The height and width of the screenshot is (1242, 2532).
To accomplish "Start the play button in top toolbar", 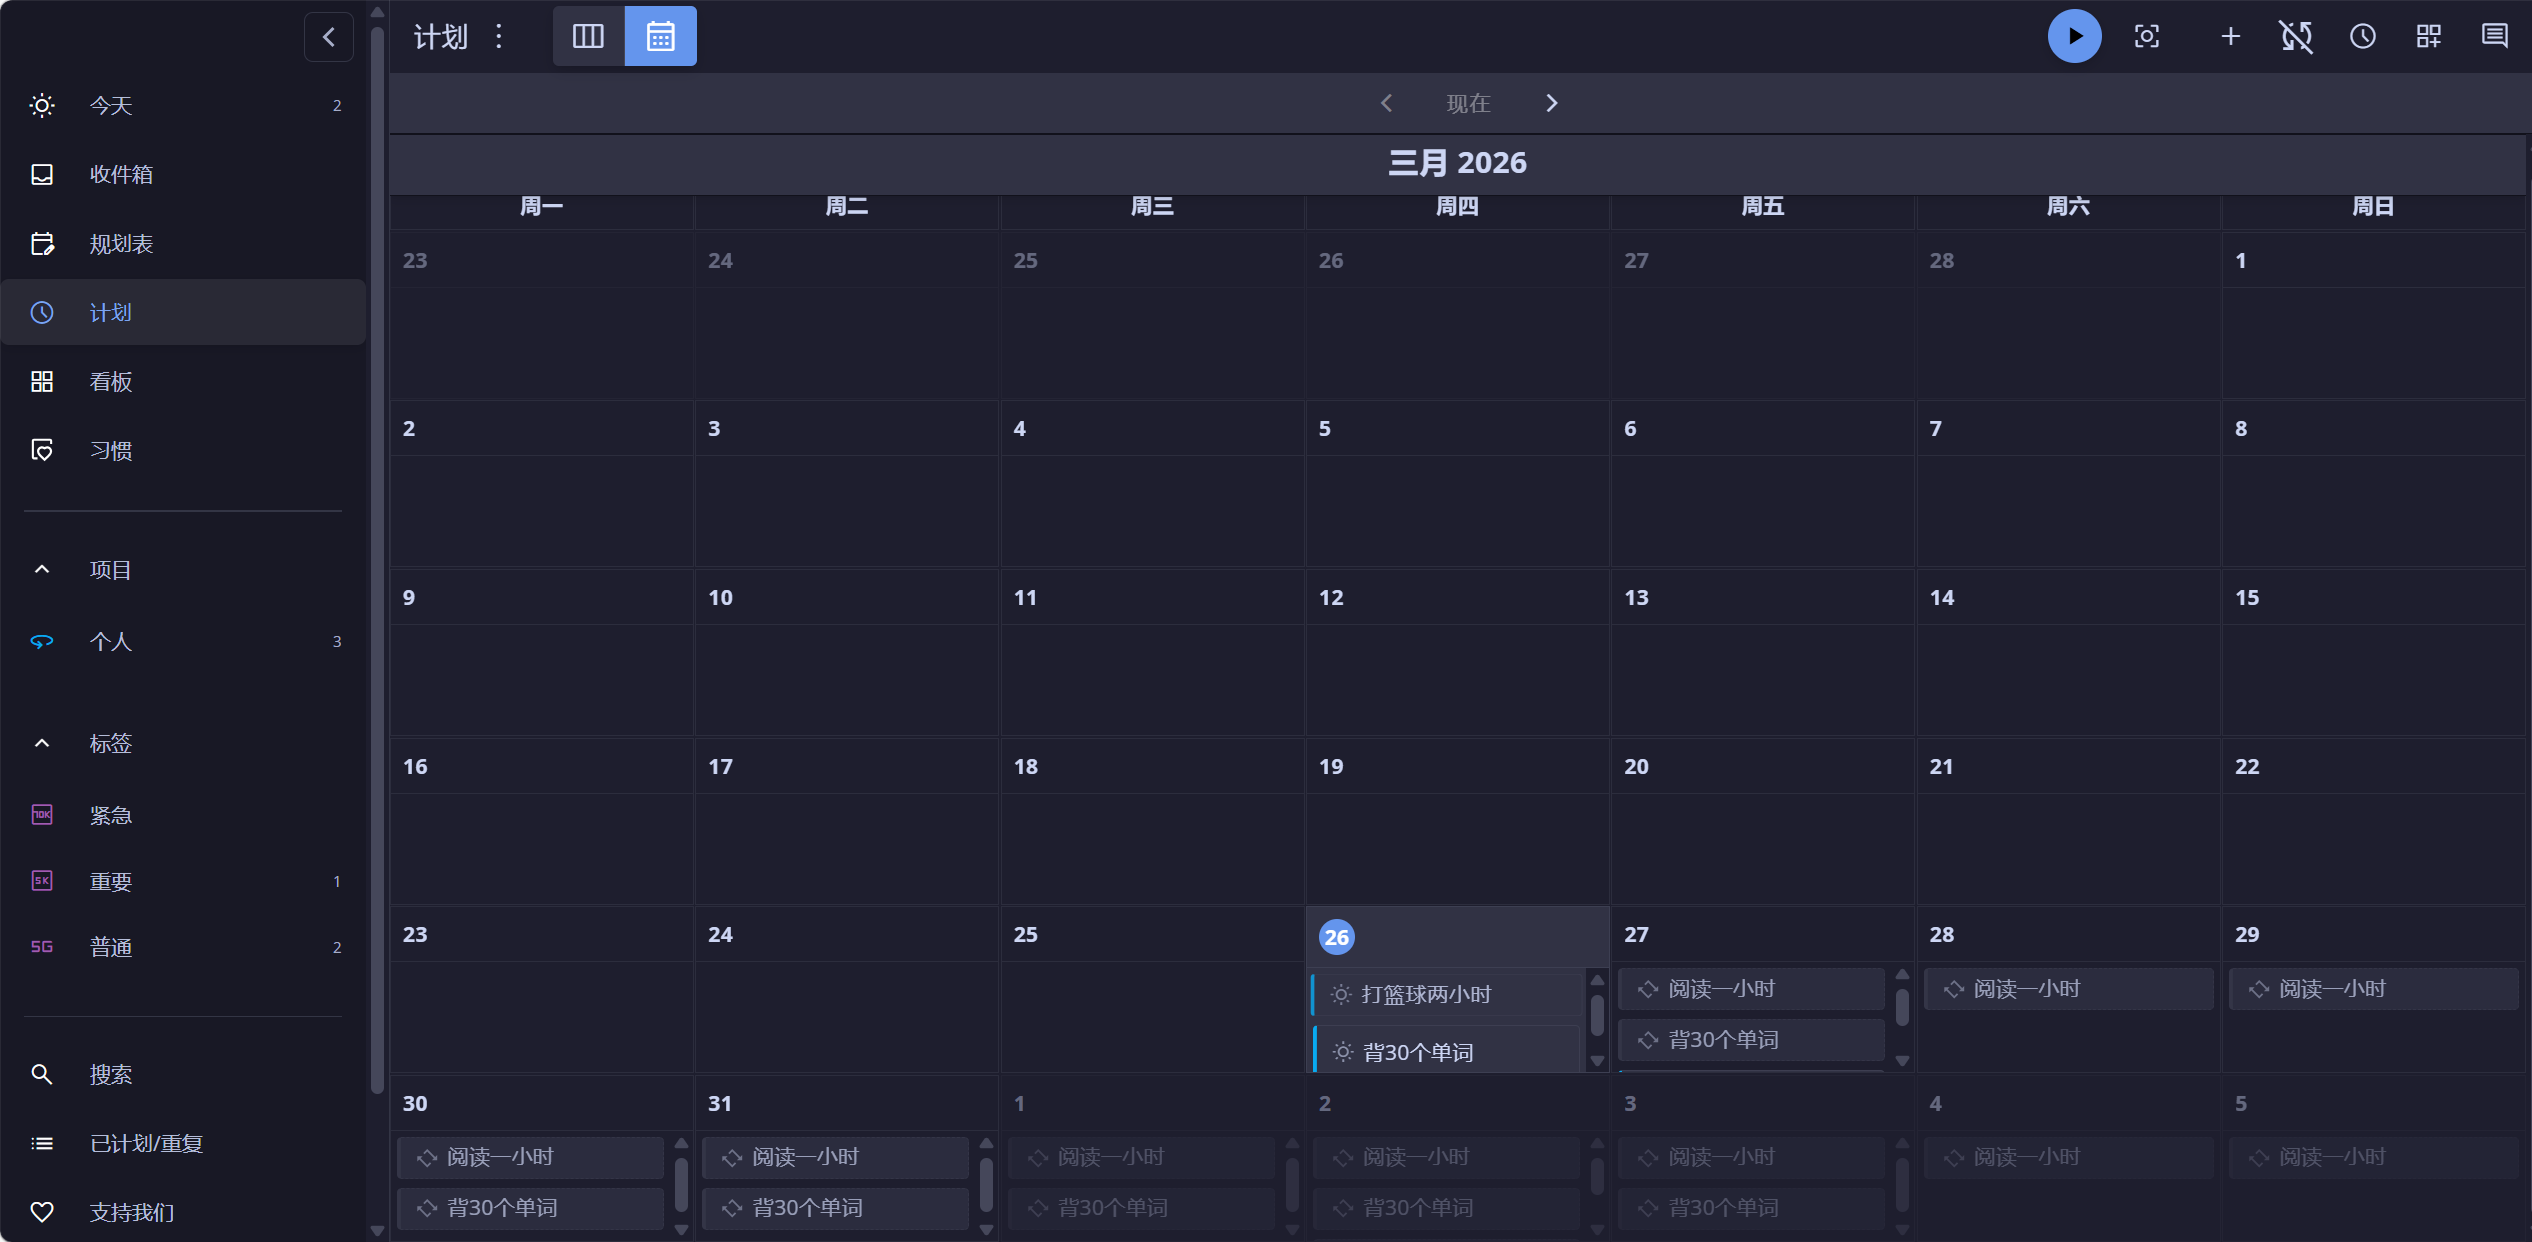I will coord(2074,37).
